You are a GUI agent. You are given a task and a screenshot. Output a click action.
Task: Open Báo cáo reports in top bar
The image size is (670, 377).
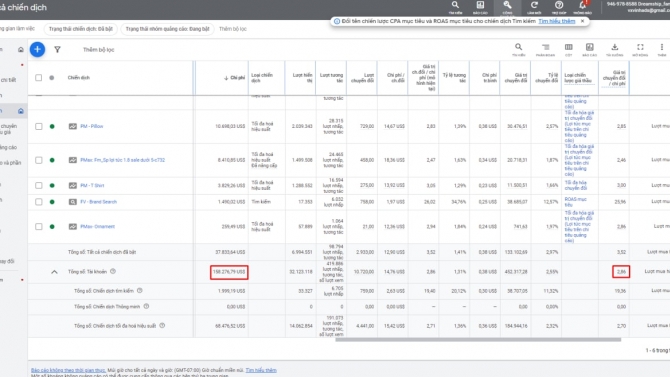480,5
